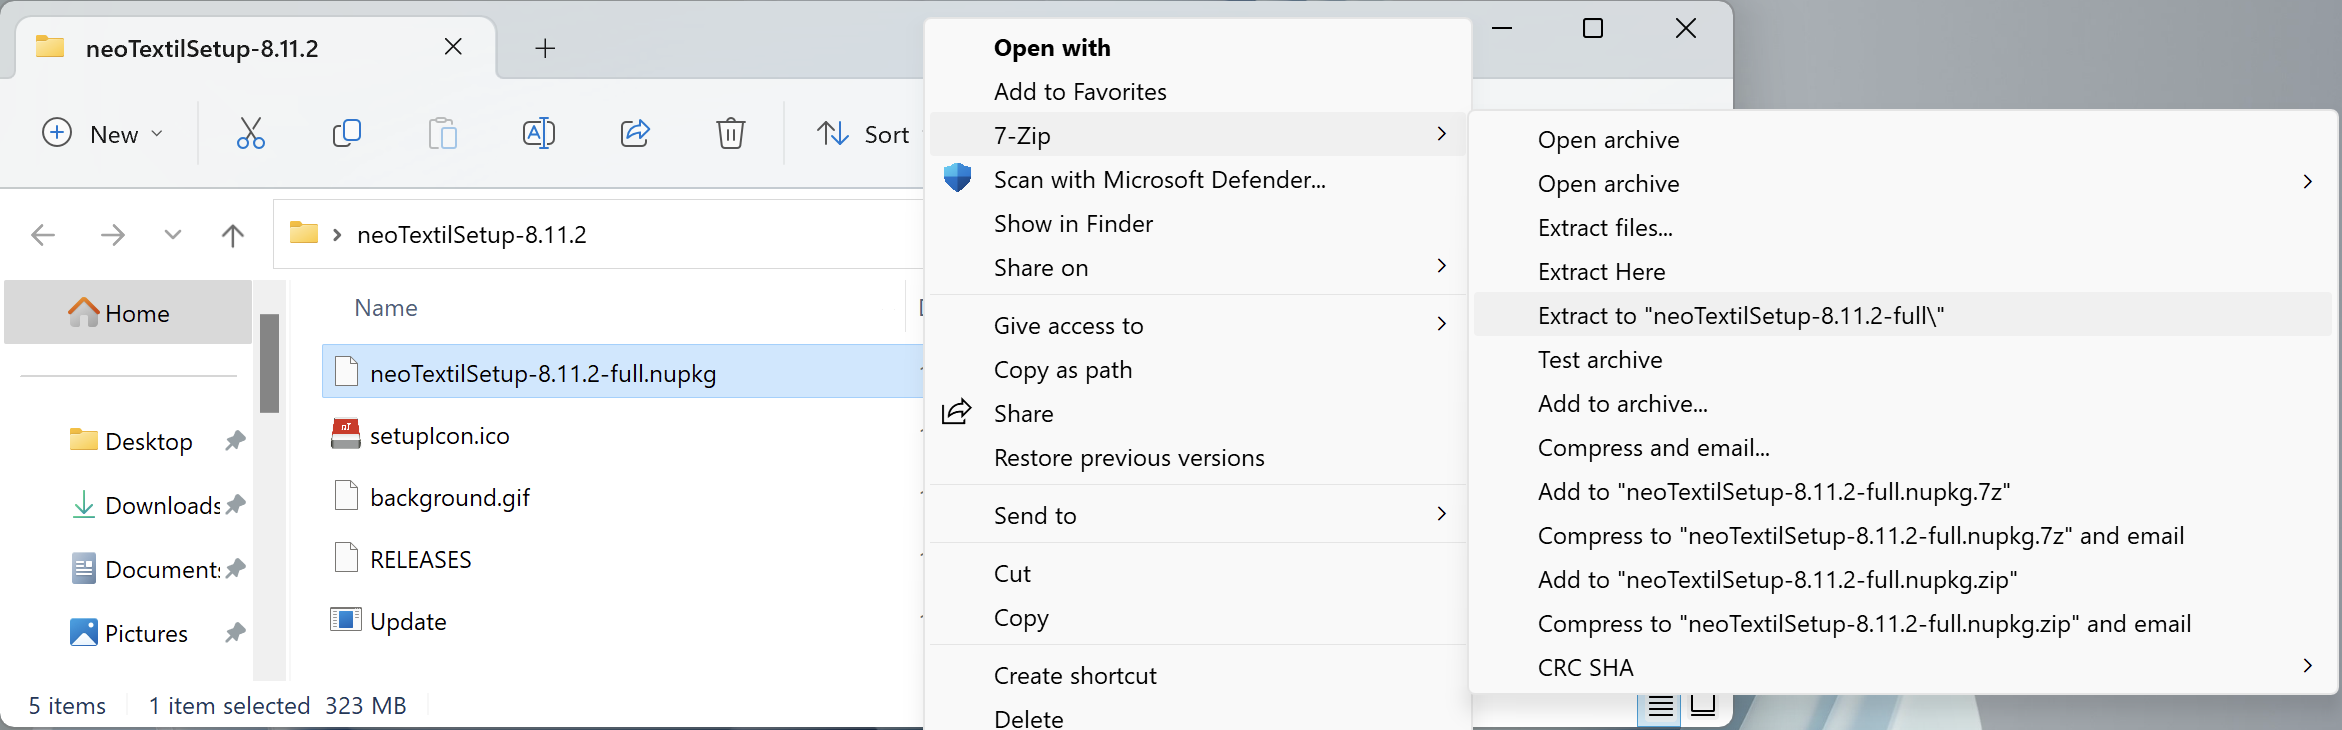Unpin Documents using its pin icon
Viewport: 2342px width, 730px height.
click(236, 568)
